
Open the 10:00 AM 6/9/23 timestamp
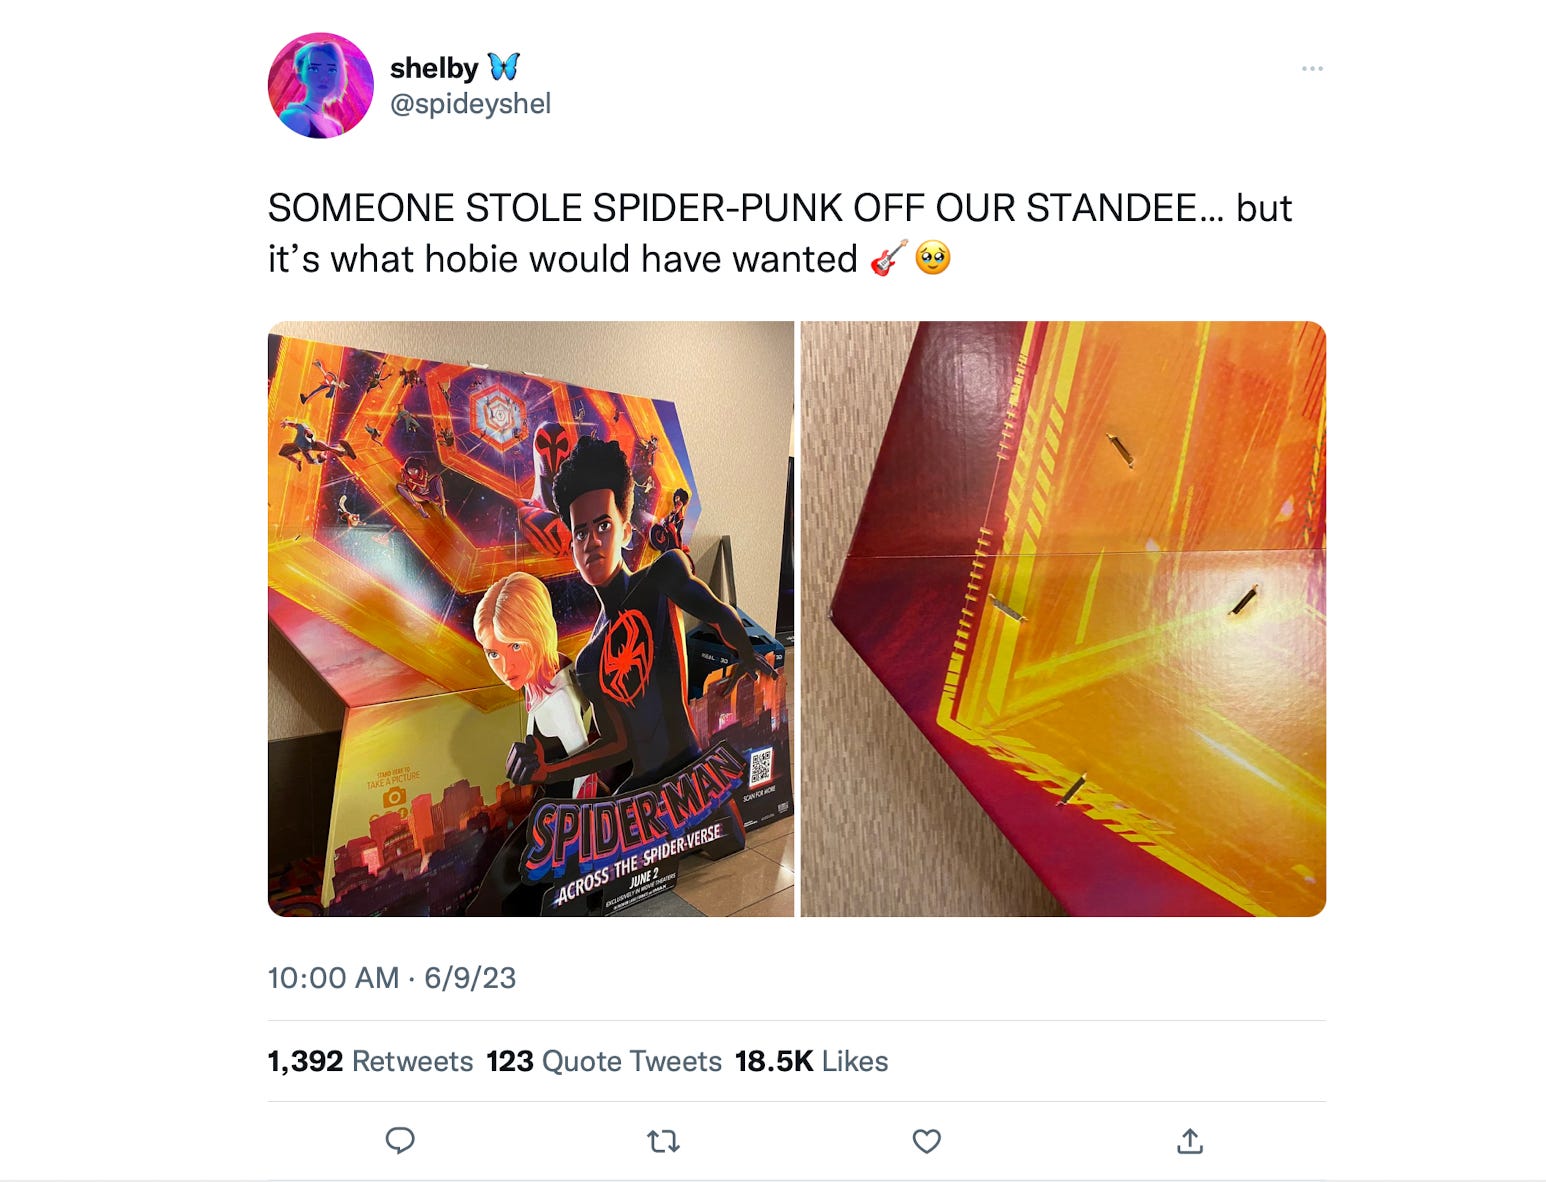coord(392,977)
